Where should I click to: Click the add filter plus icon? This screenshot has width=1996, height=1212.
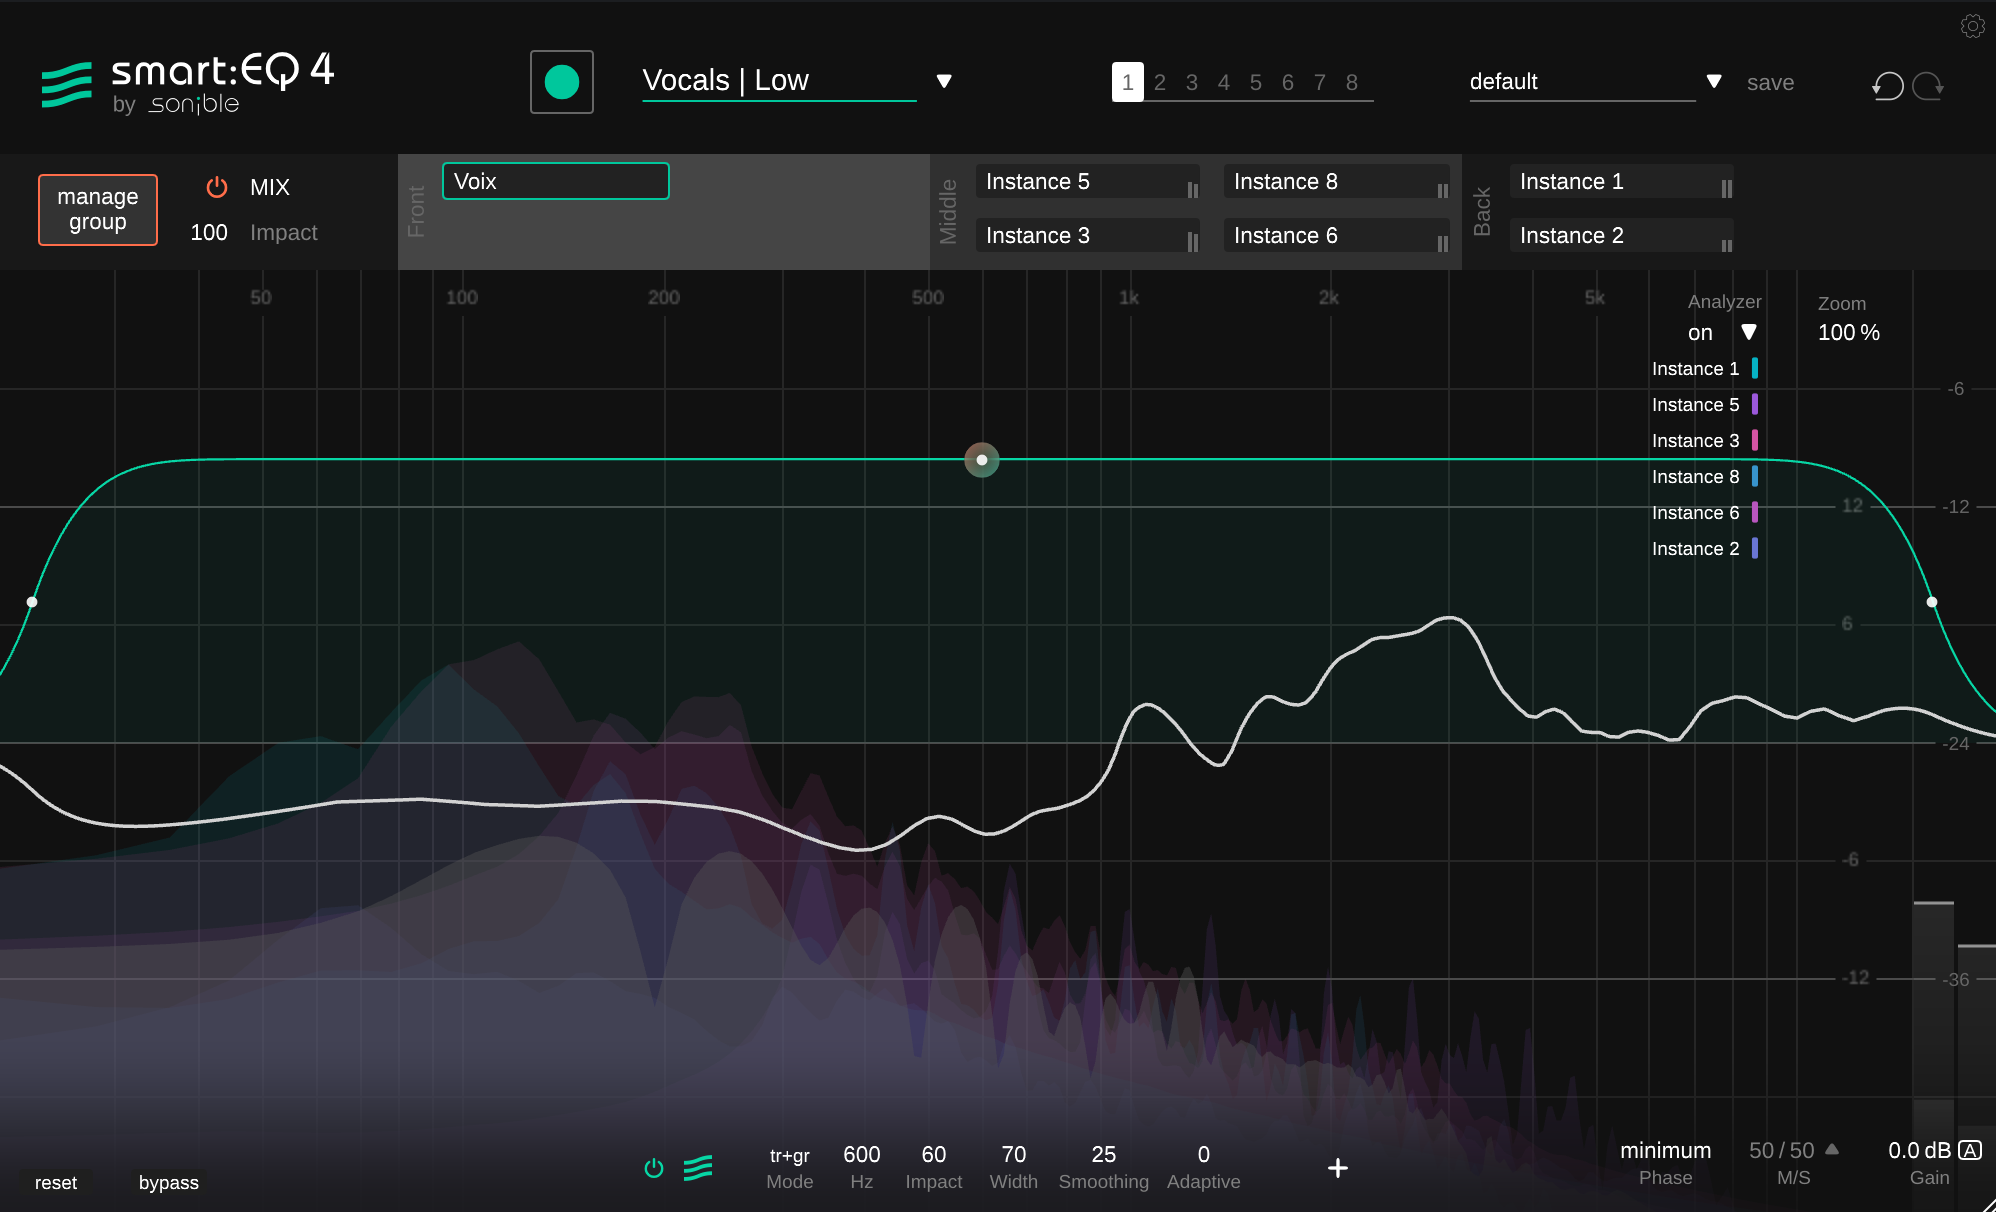(x=1337, y=1168)
